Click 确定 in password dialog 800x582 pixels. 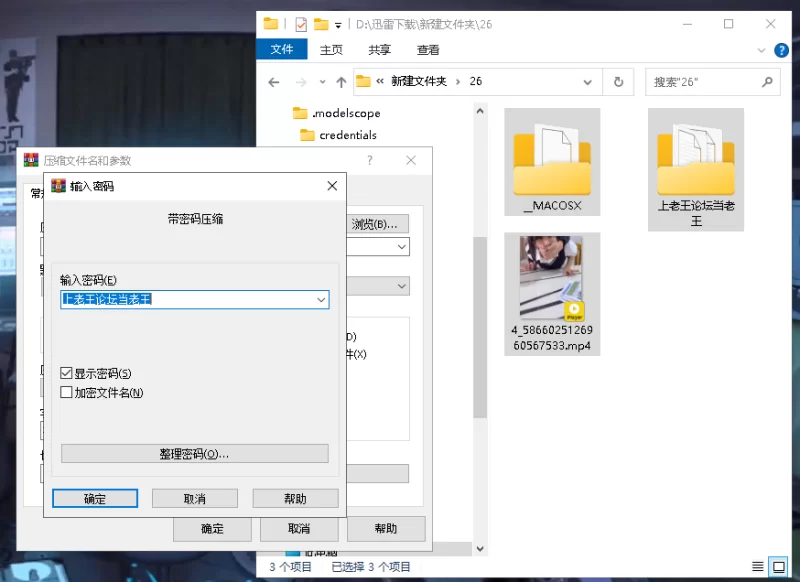click(x=95, y=498)
